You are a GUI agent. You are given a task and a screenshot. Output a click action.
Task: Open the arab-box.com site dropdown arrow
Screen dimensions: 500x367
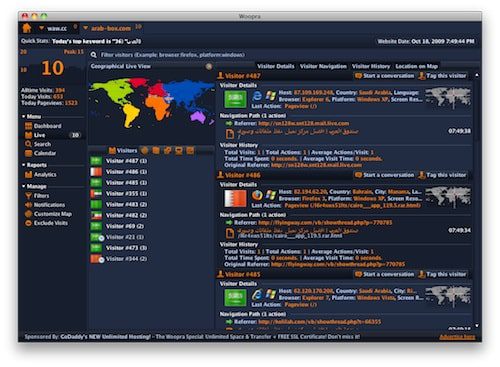(85, 28)
